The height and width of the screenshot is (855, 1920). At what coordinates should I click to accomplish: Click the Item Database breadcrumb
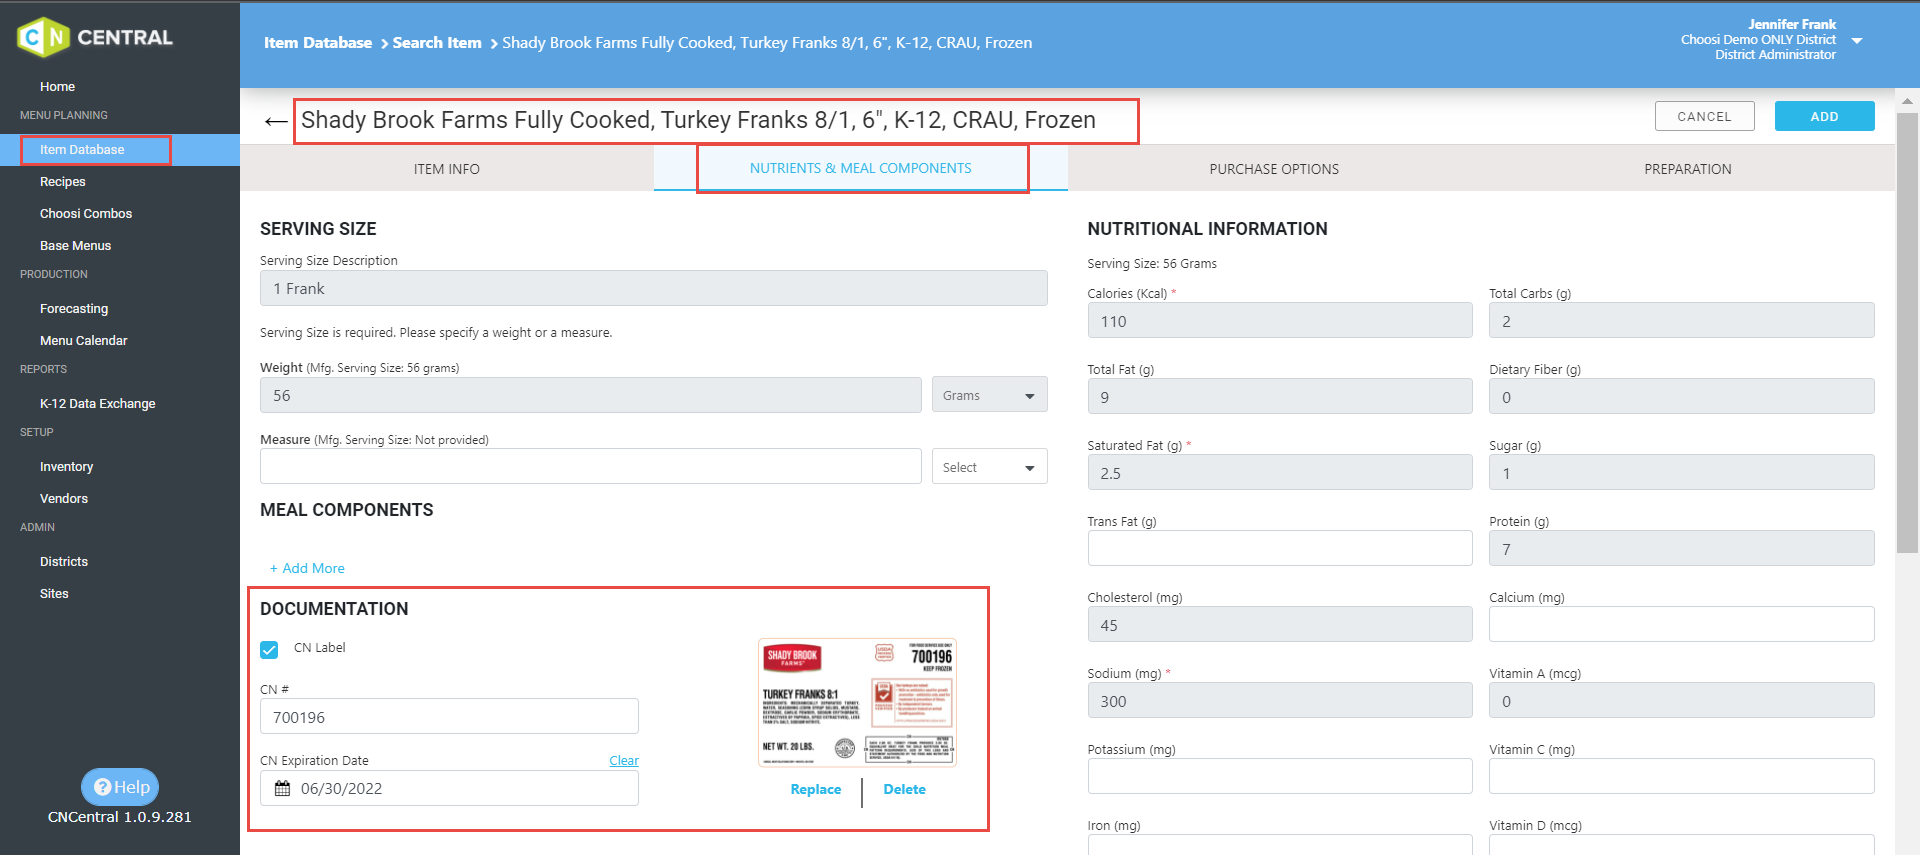click(x=318, y=43)
